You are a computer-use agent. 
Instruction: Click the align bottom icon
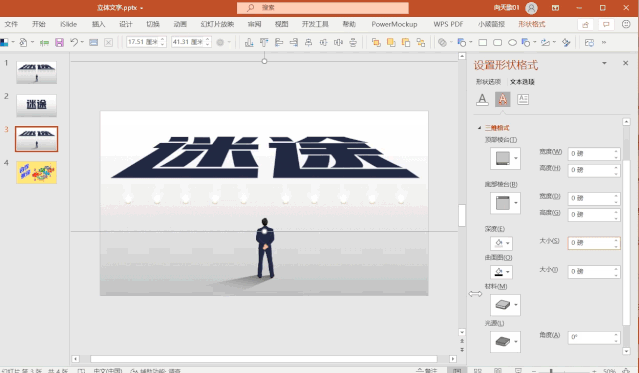tap(249, 42)
